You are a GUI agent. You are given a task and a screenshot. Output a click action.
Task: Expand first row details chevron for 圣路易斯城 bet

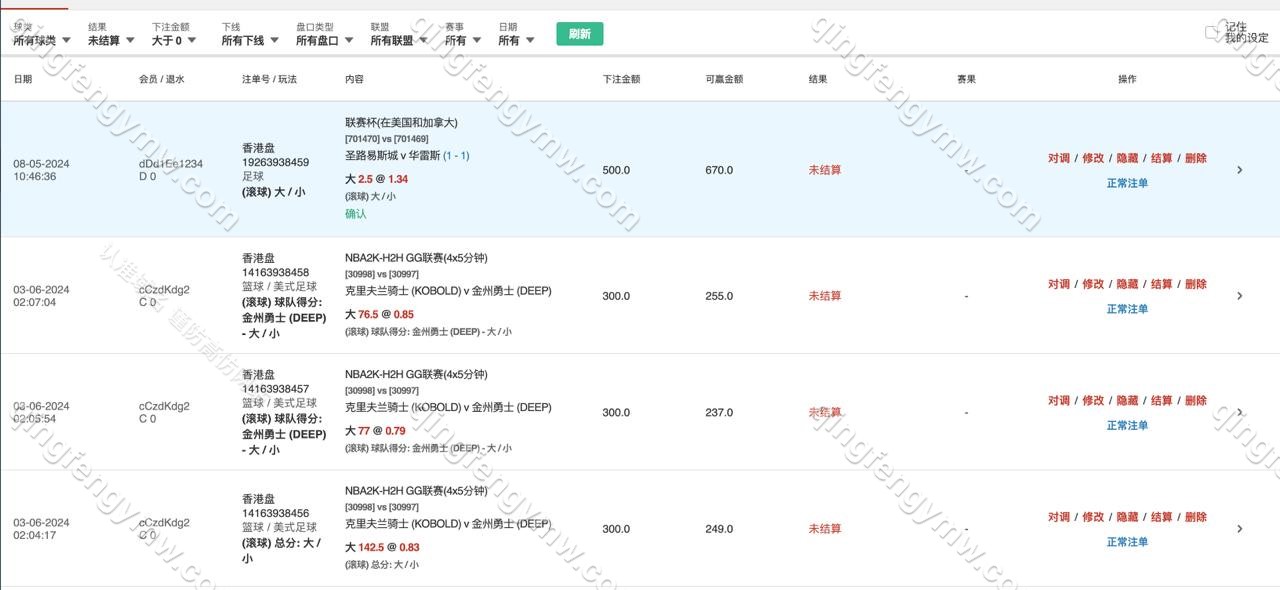[1239, 170]
